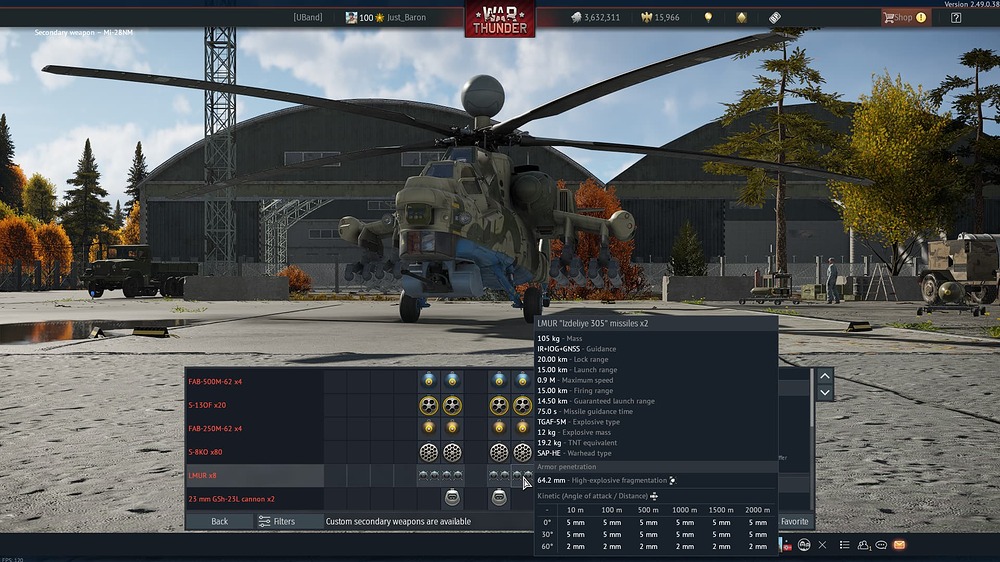Open the contacts/squad people icon
This screenshot has width=1000, height=562.
[x=863, y=545]
